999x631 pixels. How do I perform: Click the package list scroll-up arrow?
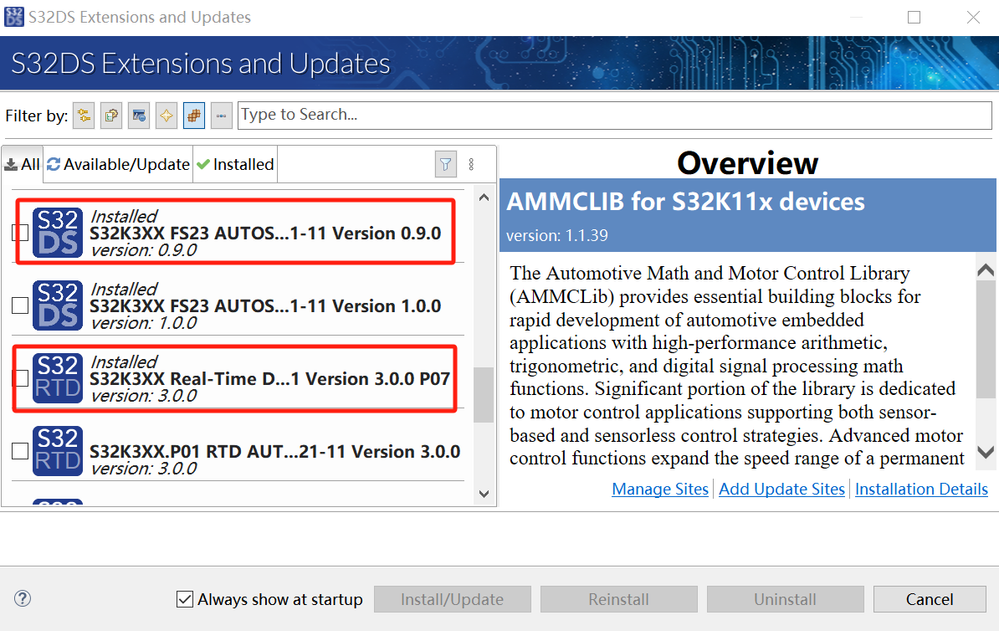484,198
